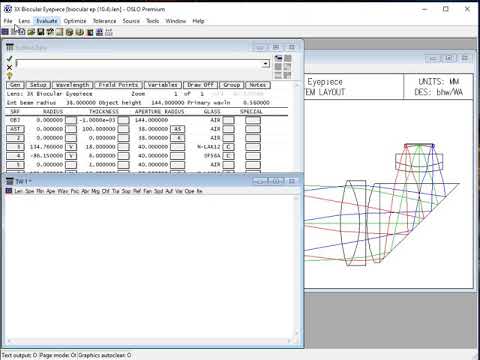Open the Wavelength settings button

[73, 85]
